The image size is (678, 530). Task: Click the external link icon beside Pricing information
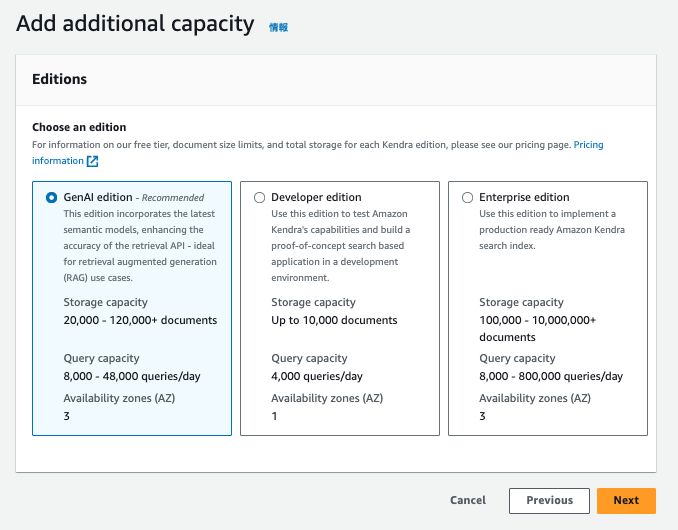pos(93,161)
